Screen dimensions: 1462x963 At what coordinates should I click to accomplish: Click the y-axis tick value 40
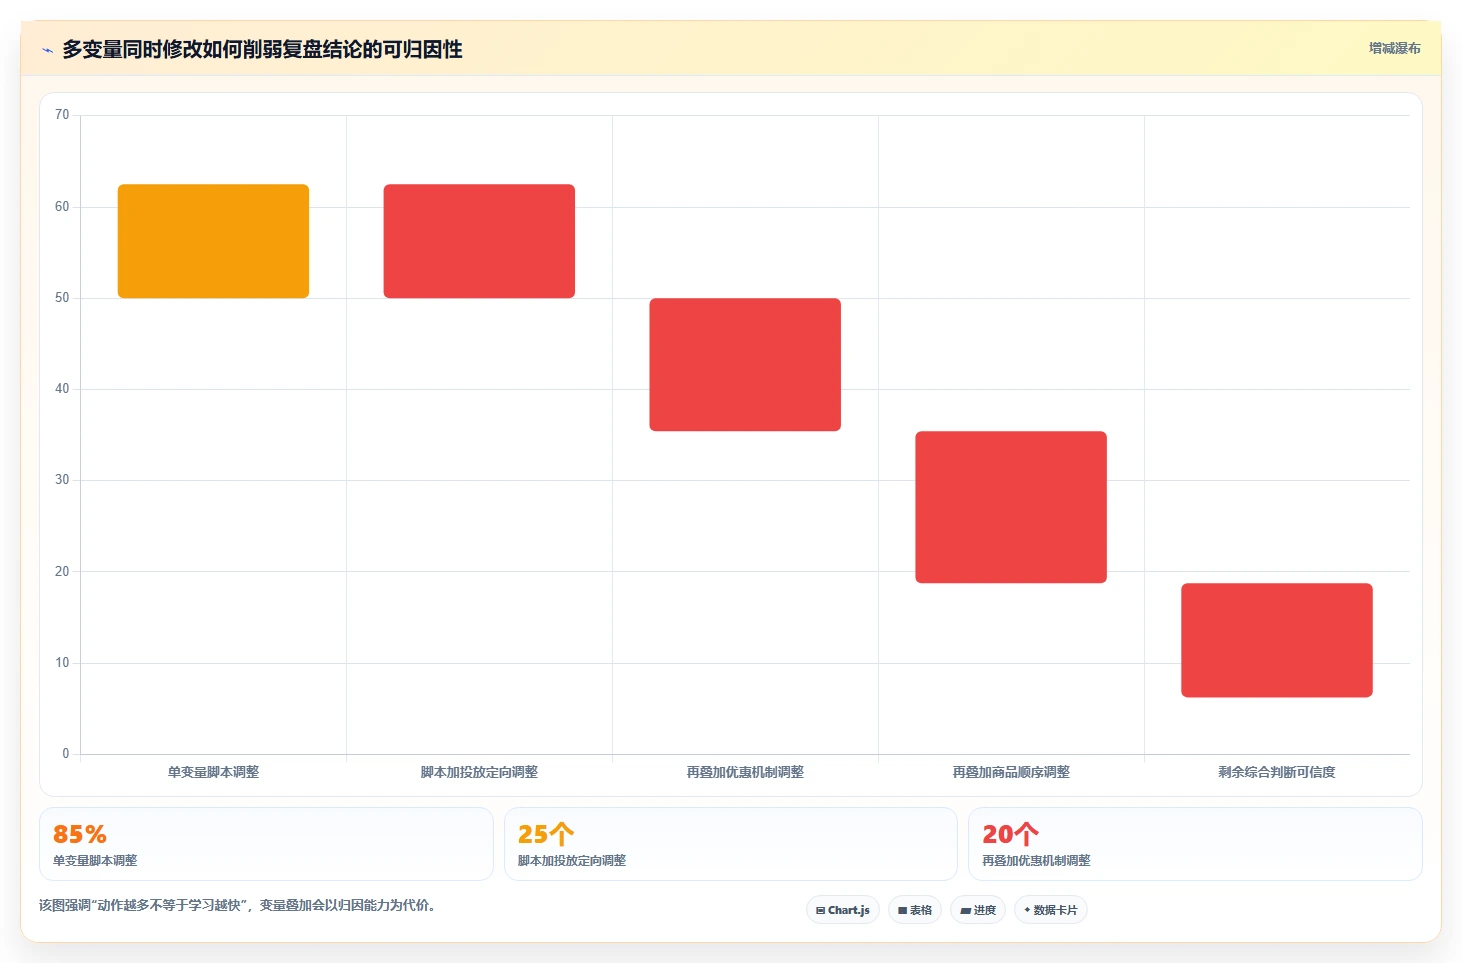pyautogui.click(x=62, y=389)
